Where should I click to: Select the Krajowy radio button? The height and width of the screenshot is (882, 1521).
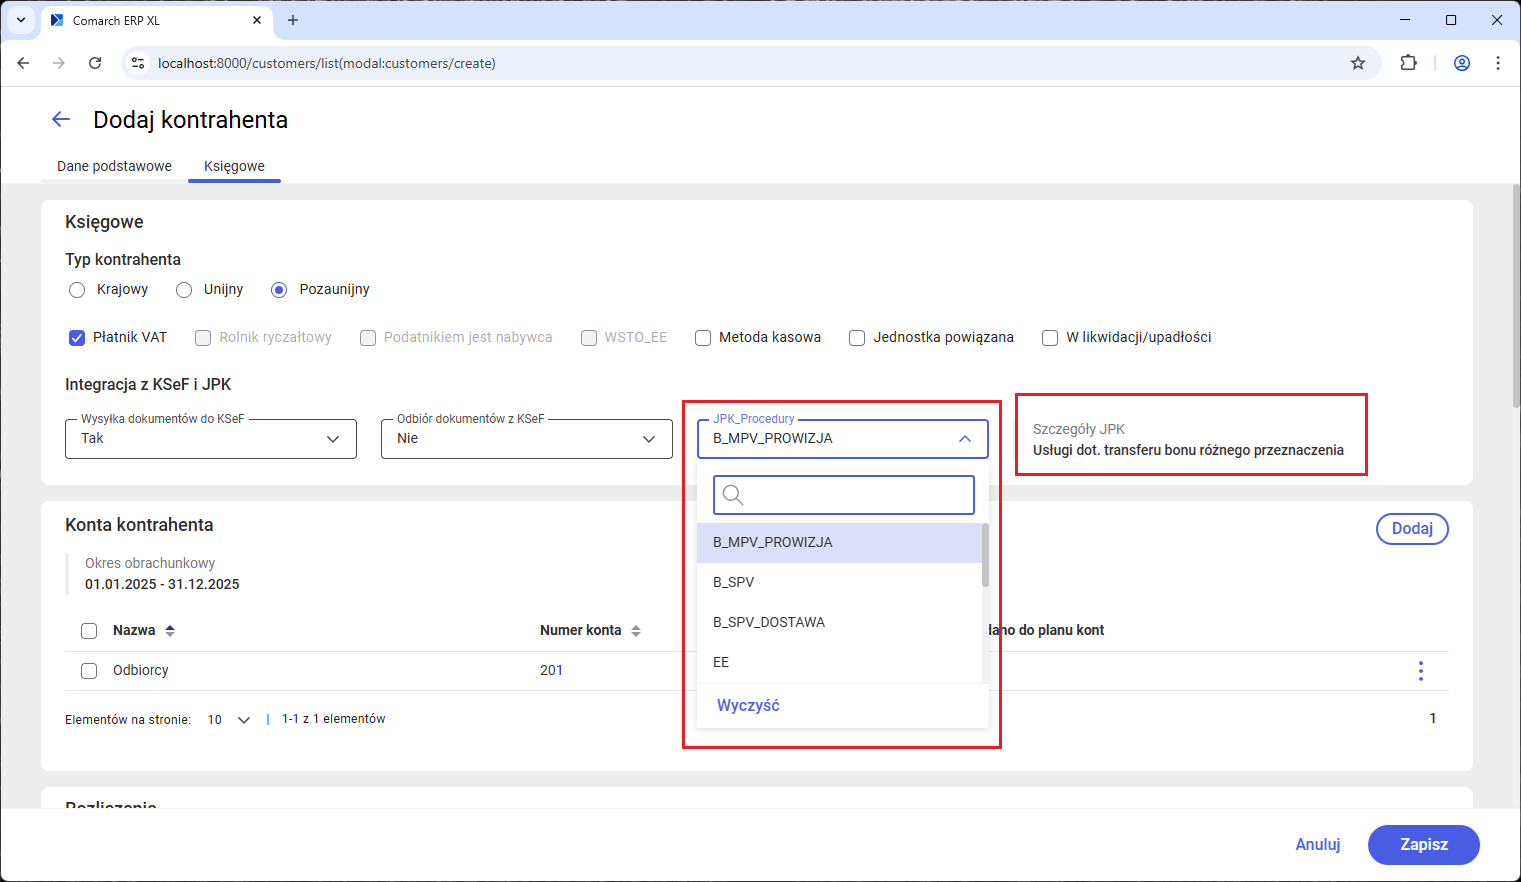click(77, 290)
